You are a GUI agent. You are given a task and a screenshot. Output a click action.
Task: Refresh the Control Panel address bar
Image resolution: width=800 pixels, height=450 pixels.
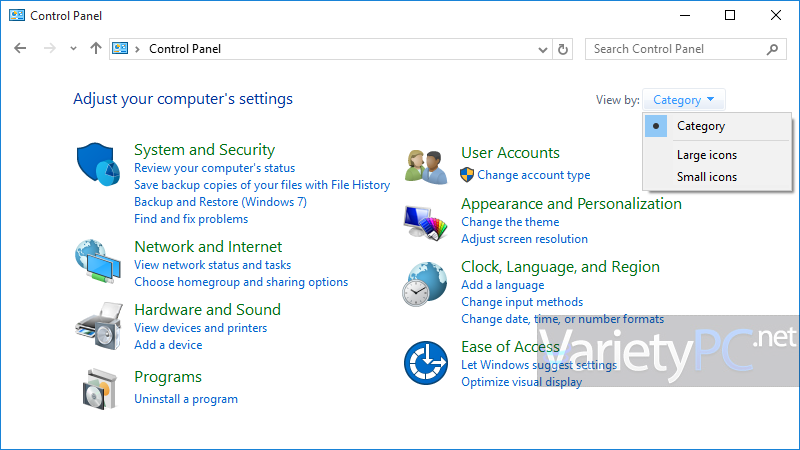[x=563, y=49]
